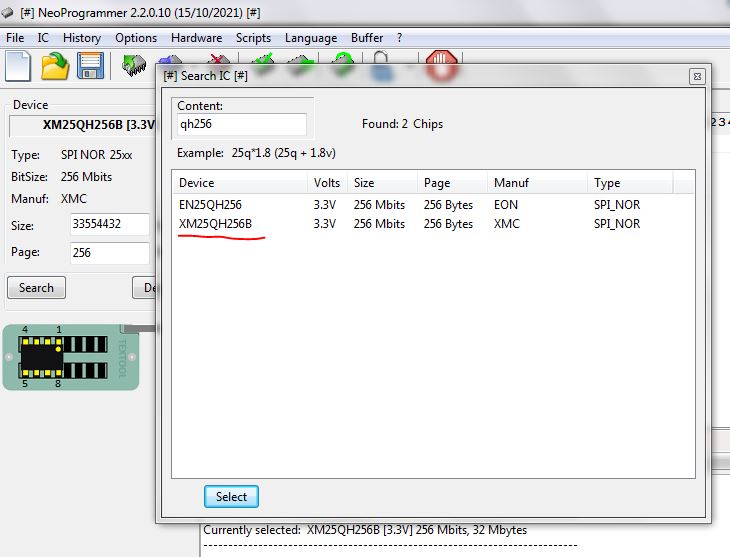The height and width of the screenshot is (557, 730).
Task: Click the Search button in the Device panel
Action: [36, 288]
